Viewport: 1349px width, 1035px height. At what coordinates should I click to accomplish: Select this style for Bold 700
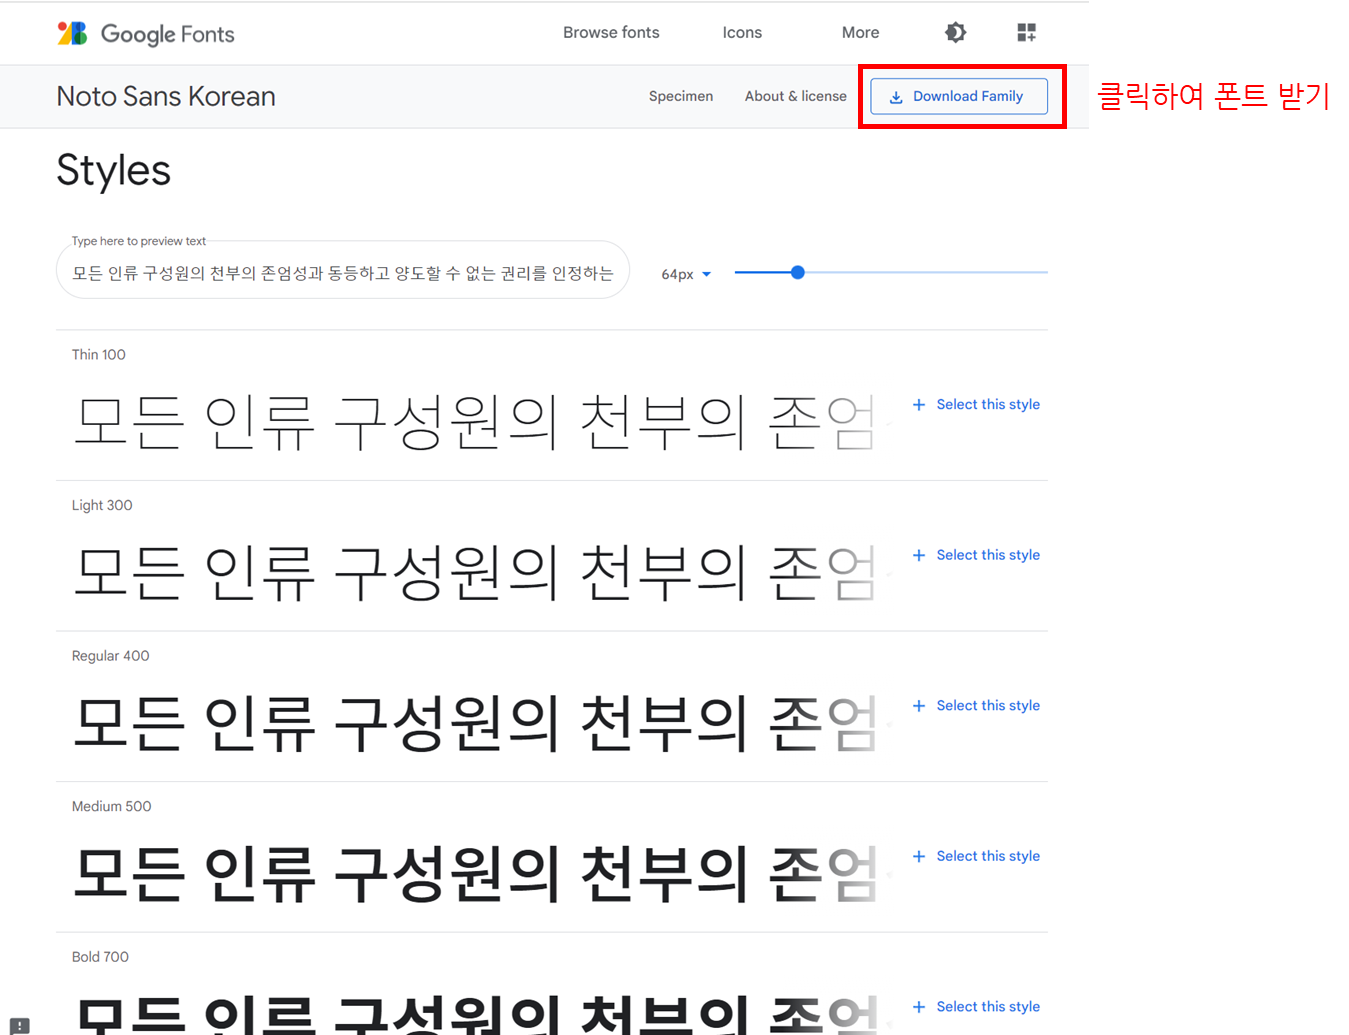(988, 1006)
